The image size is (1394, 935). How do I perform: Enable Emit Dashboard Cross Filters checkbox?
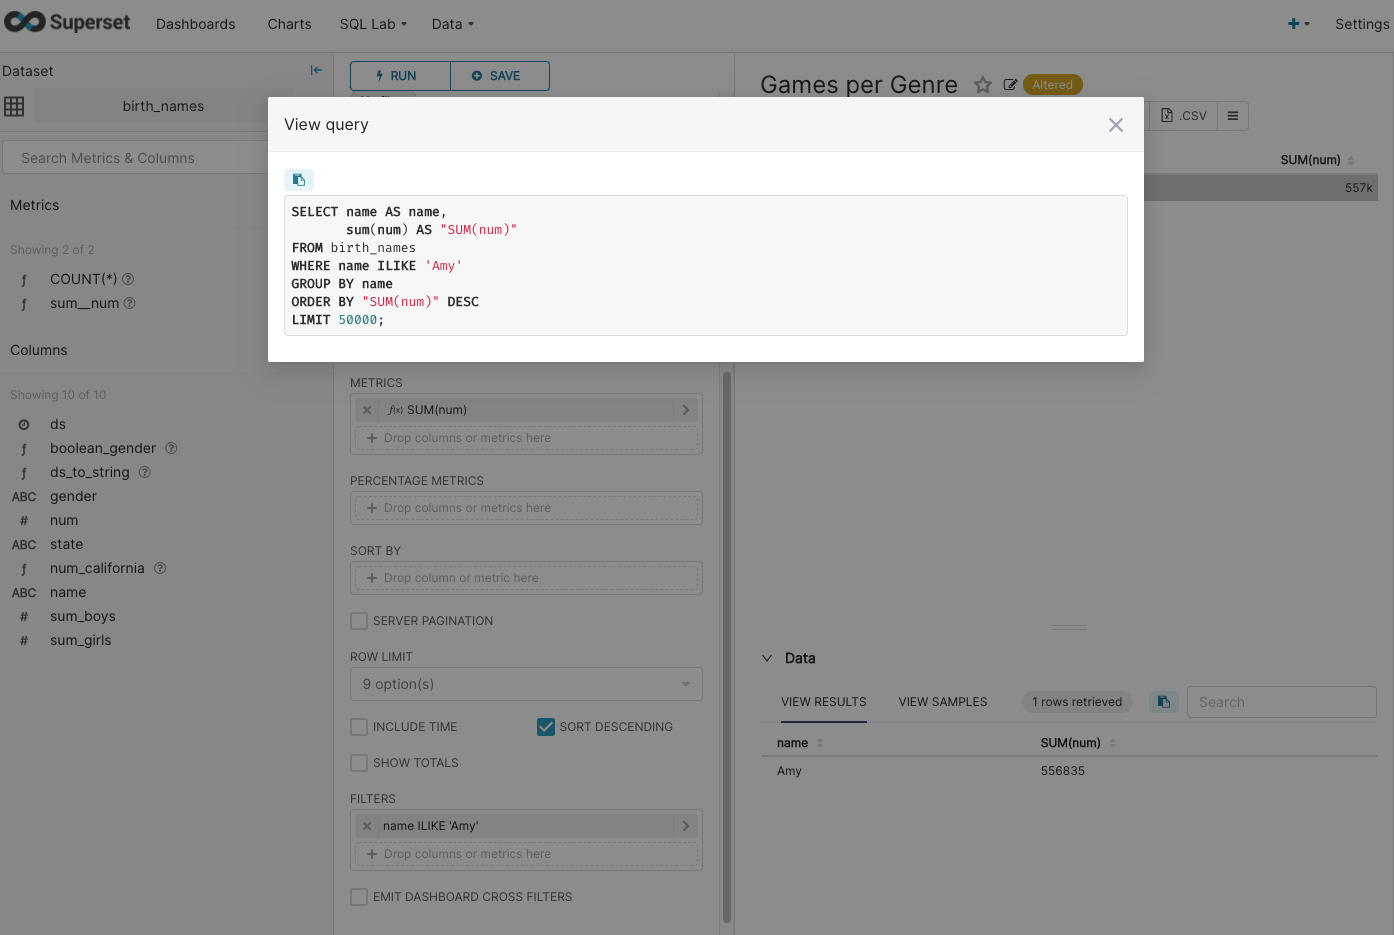click(359, 897)
